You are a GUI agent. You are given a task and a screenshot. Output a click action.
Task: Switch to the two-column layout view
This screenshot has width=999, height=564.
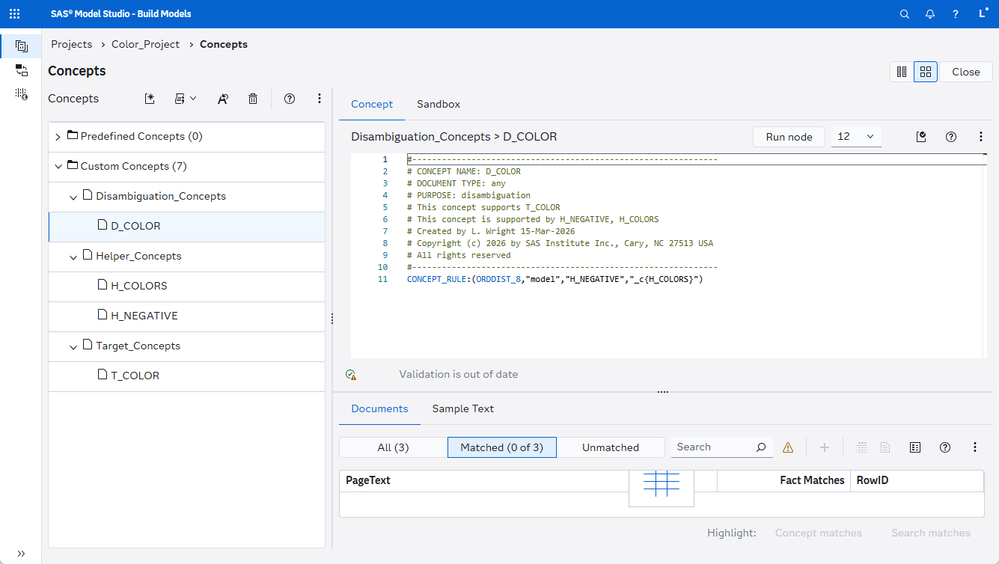tap(902, 72)
